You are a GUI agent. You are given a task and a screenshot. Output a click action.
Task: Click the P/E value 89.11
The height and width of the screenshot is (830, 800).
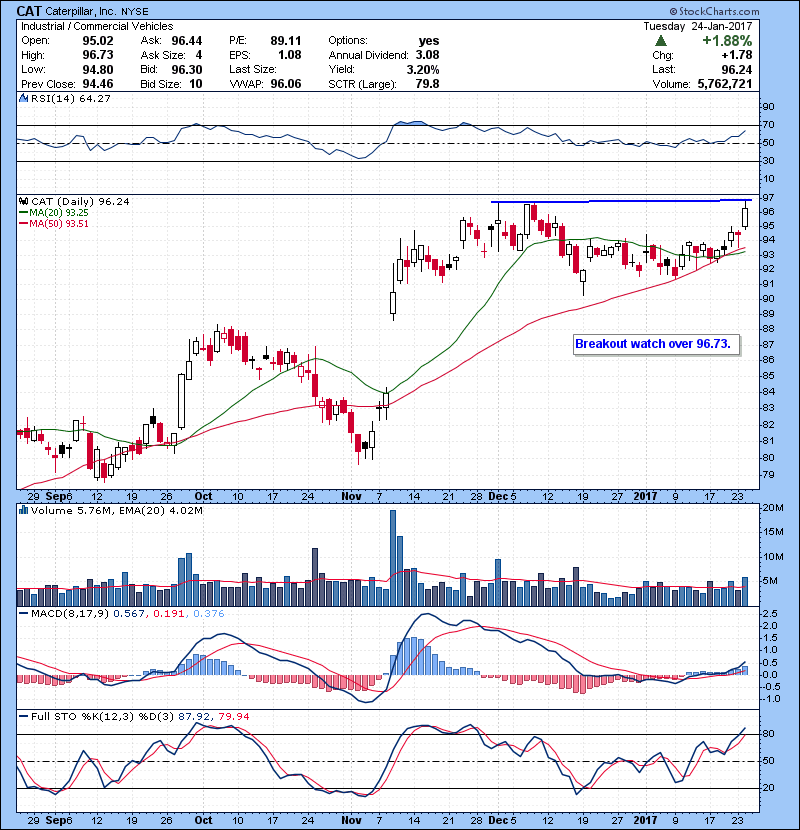(285, 41)
